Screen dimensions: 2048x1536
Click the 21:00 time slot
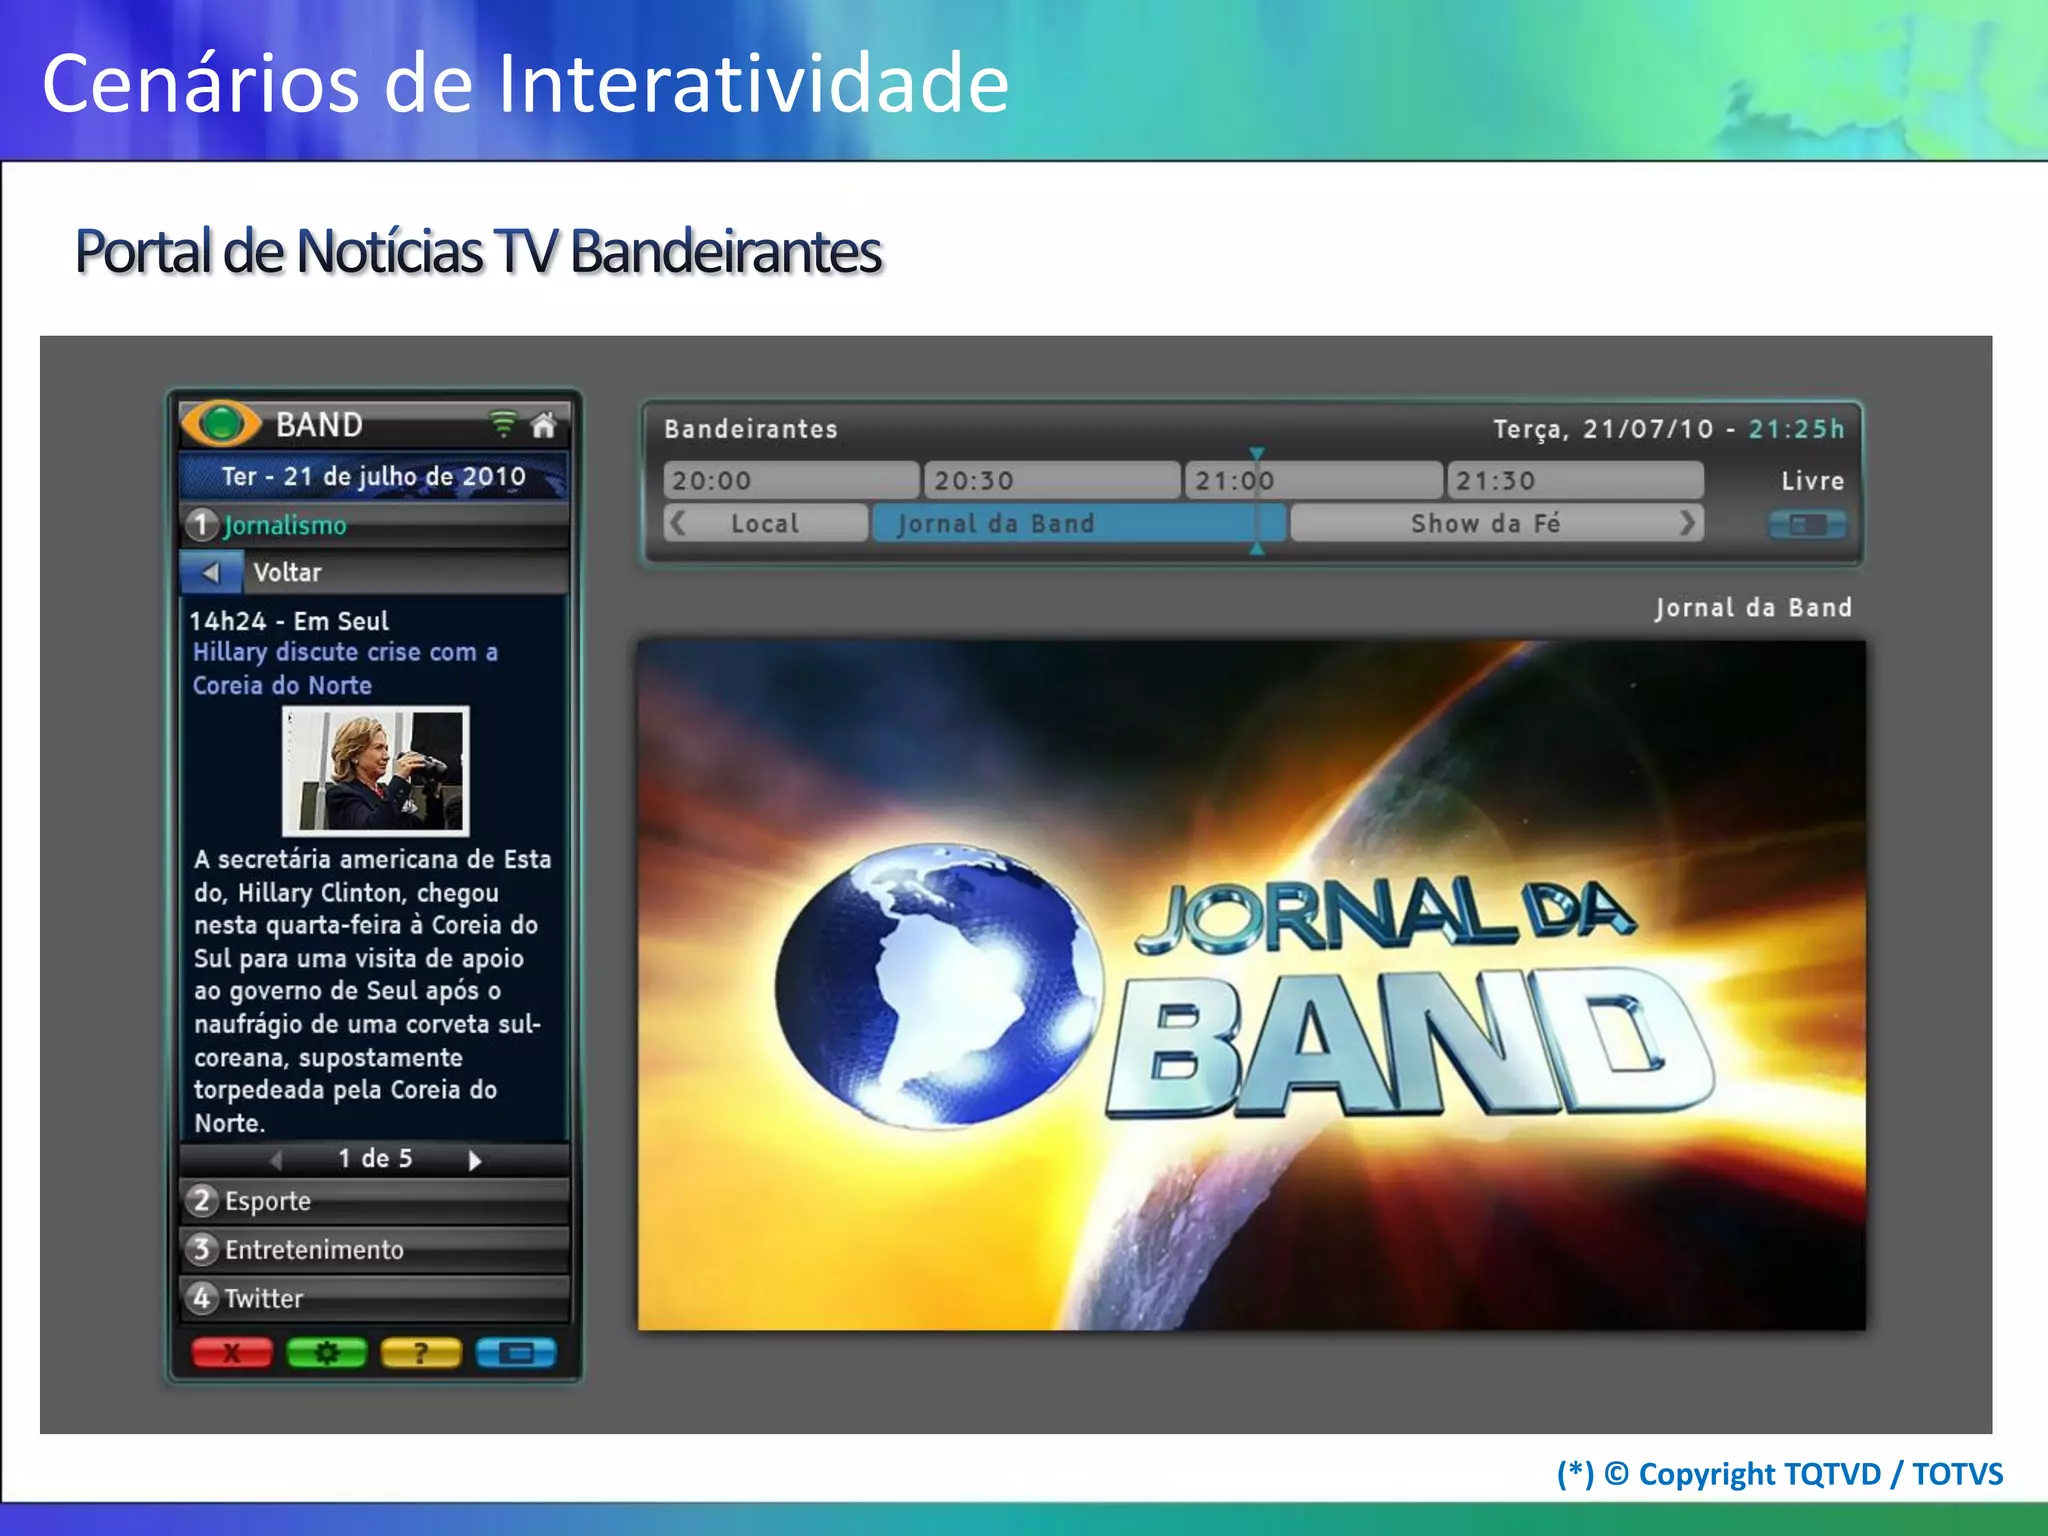point(1314,480)
